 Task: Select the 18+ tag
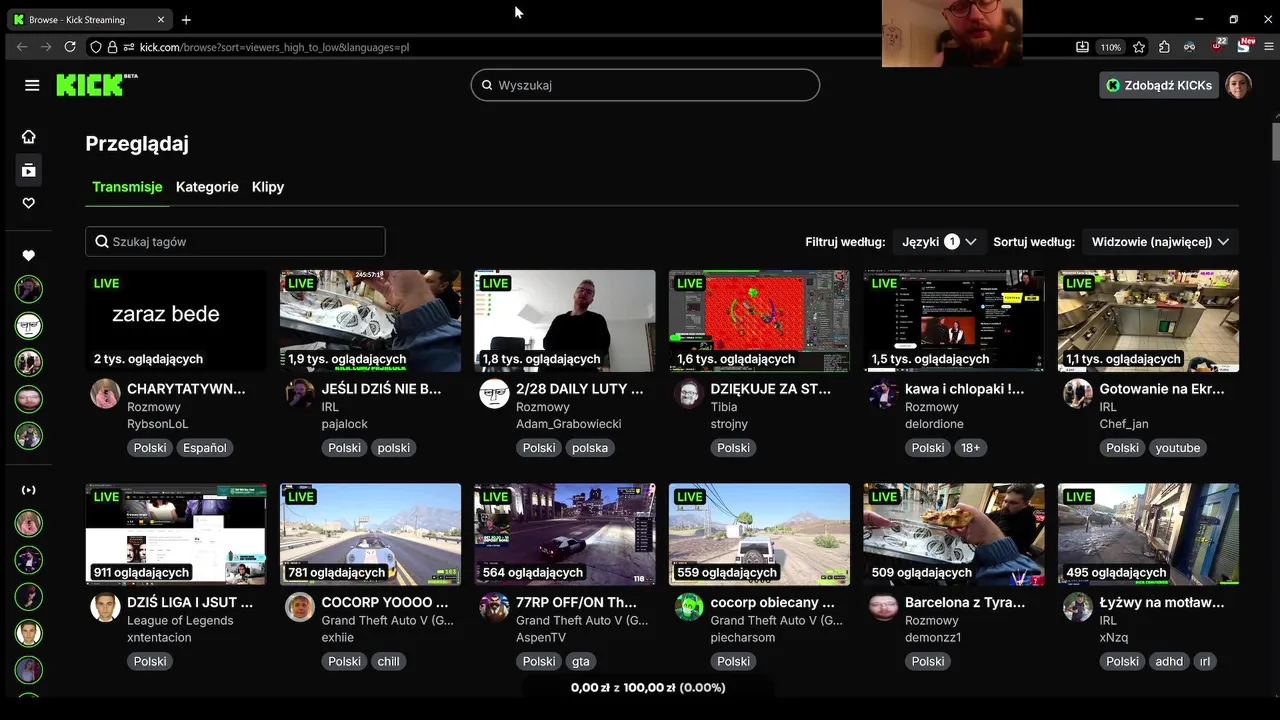click(x=971, y=448)
